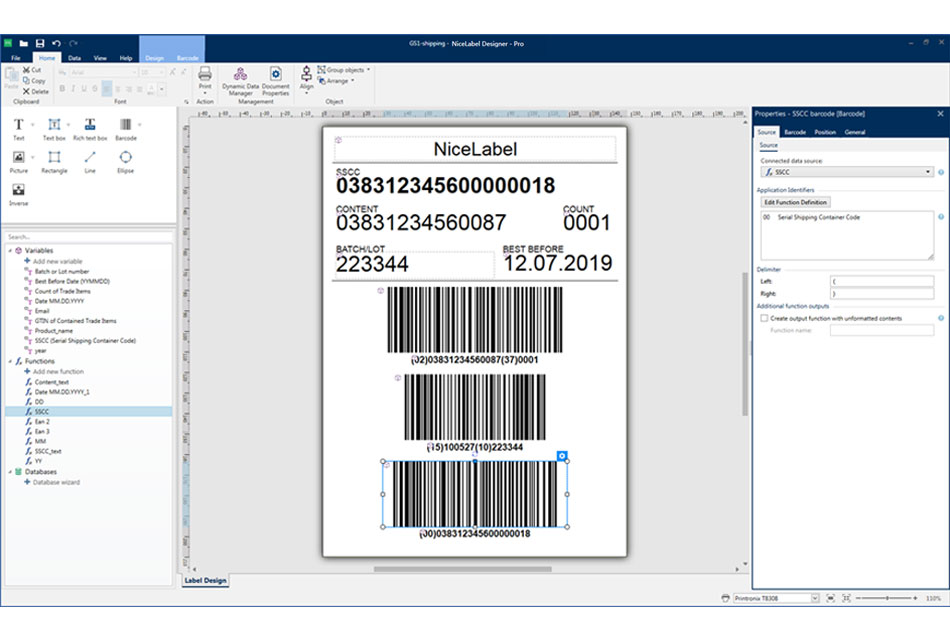950x639 pixels.
Task: Enable Create output function with unformatted contents
Action: [764, 318]
